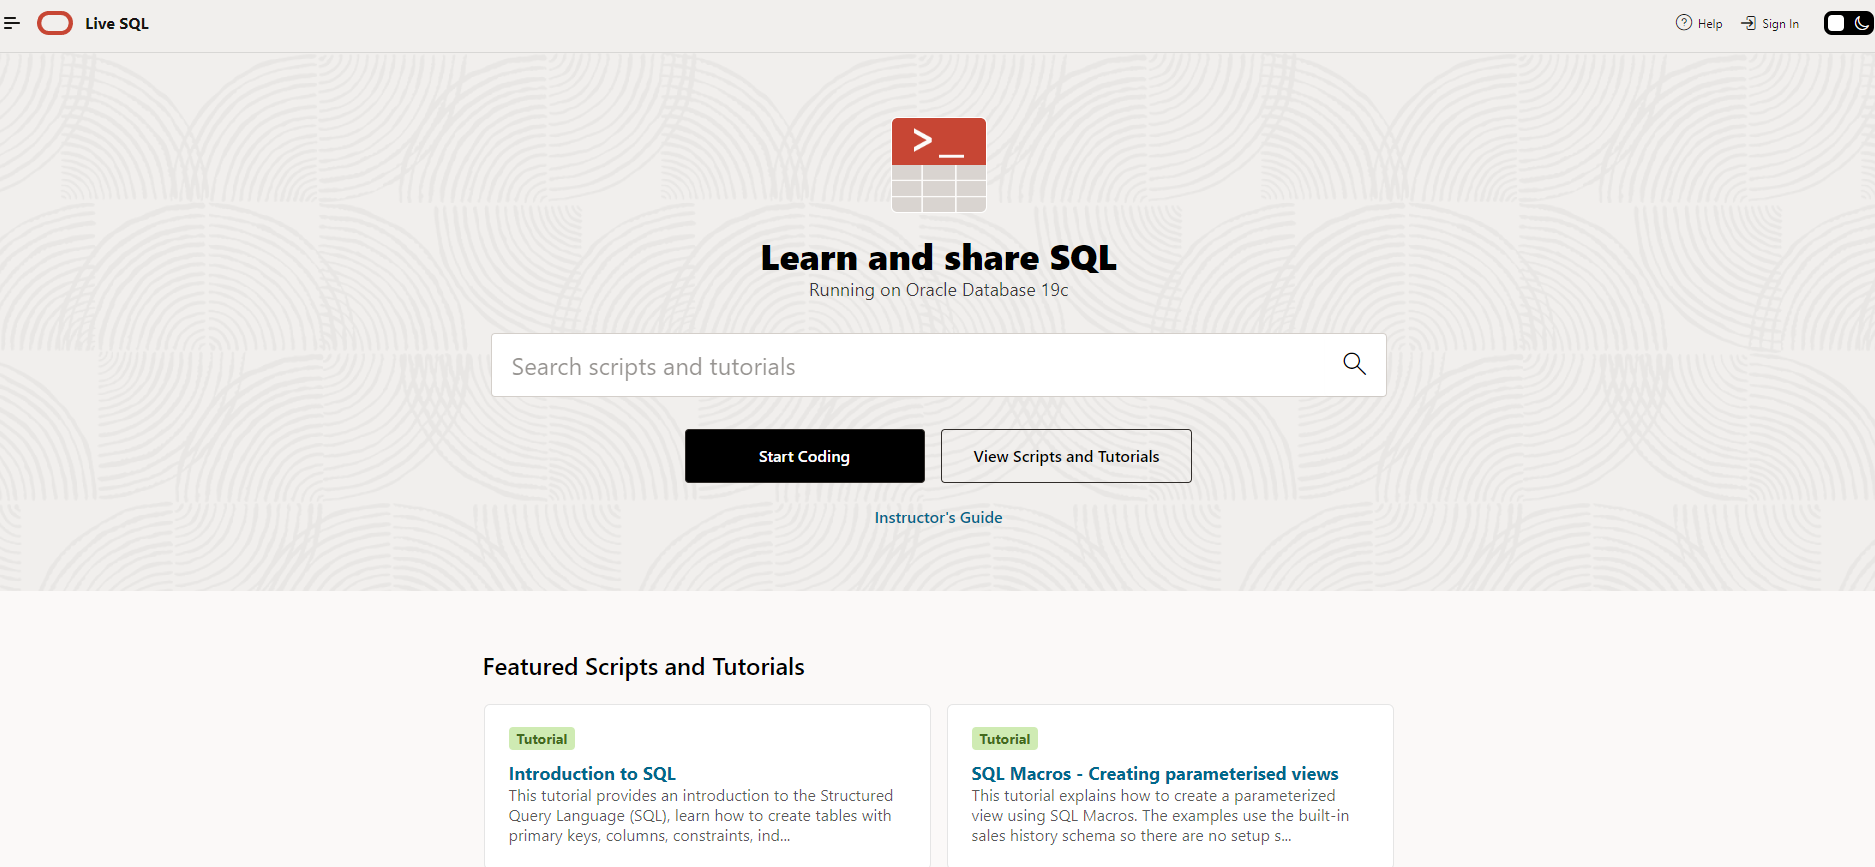The image size is (1875, 867).
Task: Switch to dark mode moon icon
Action: [1861, 23]
